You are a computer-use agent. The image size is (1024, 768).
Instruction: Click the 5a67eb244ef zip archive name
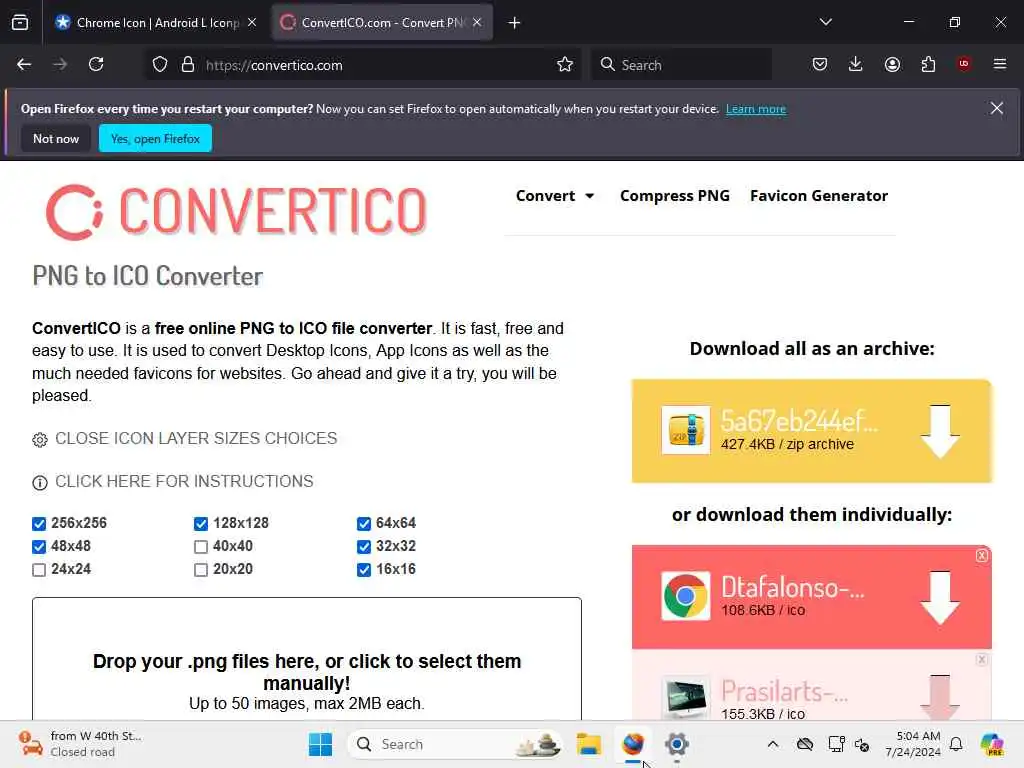point(799,421)
